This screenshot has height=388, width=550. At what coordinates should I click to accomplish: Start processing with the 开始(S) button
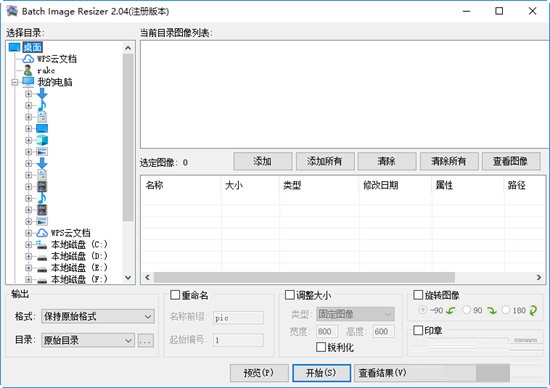(321, 373)
